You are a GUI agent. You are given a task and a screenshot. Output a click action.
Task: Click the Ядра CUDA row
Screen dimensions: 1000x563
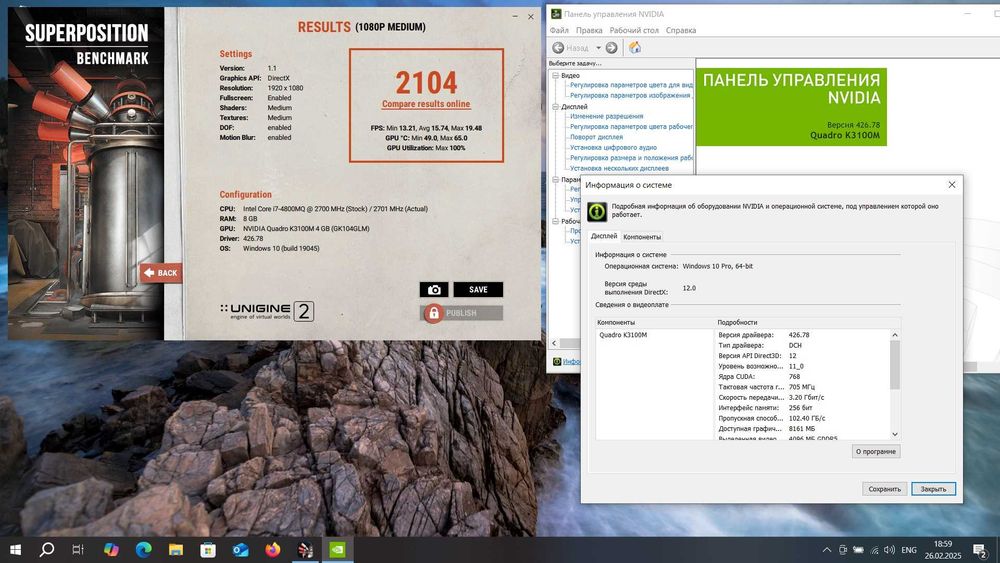click(804, 377)
